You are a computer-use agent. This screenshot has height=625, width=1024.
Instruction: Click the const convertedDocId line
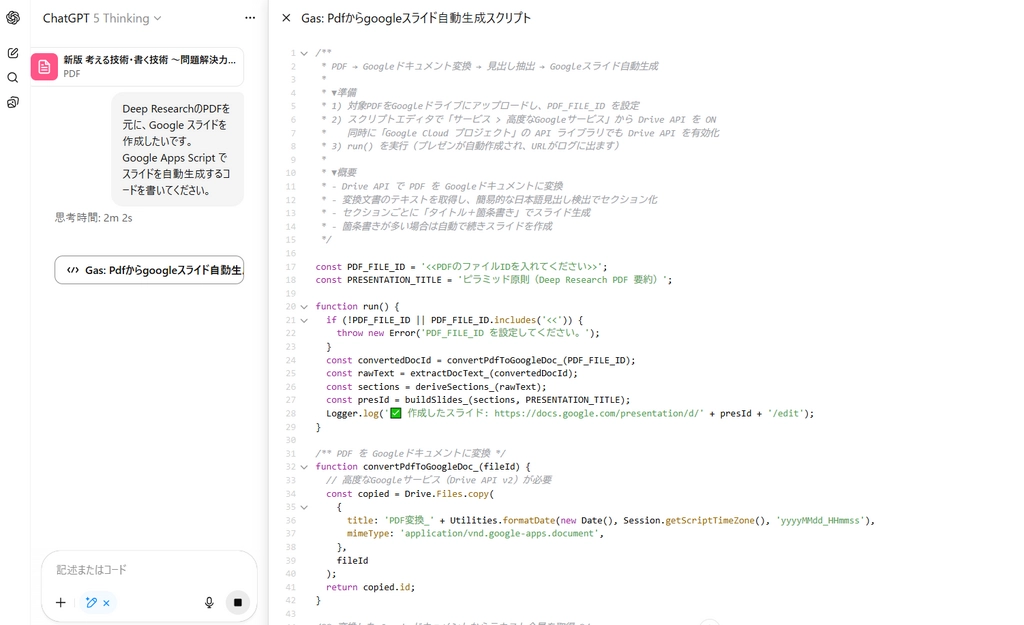pos(481,360)
